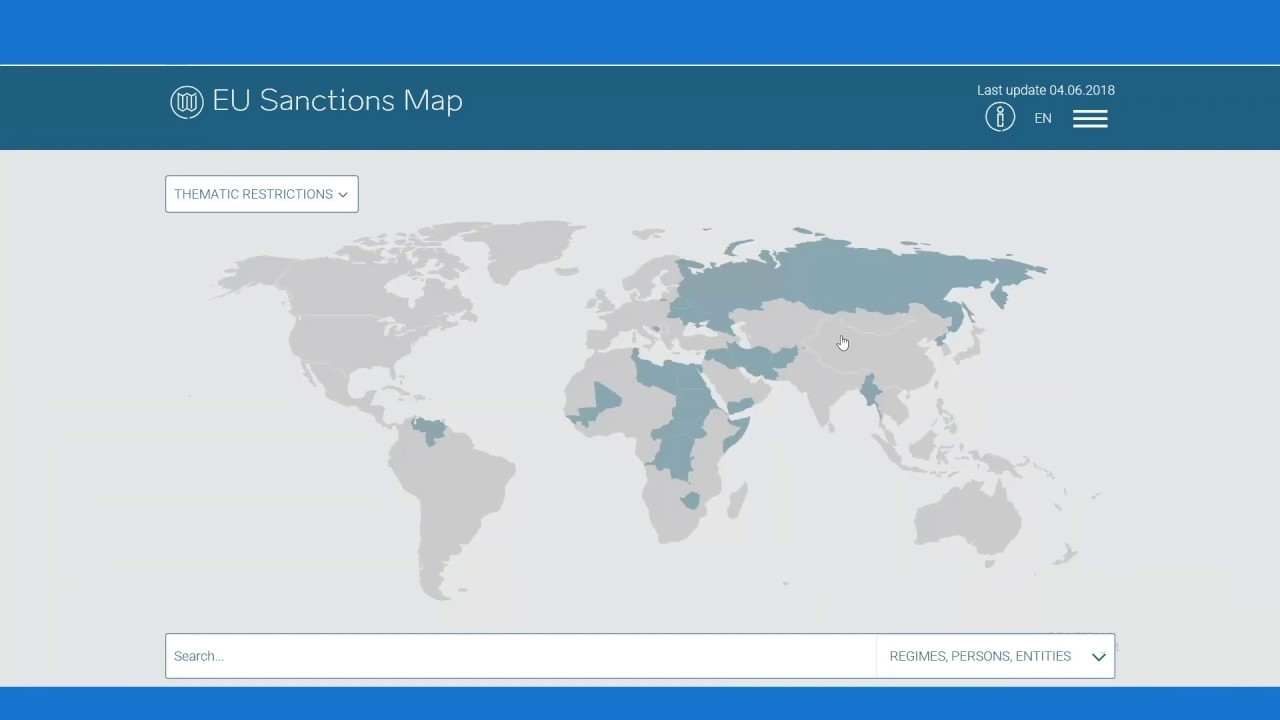Open the information icon in header

(x=1000, y=117)
